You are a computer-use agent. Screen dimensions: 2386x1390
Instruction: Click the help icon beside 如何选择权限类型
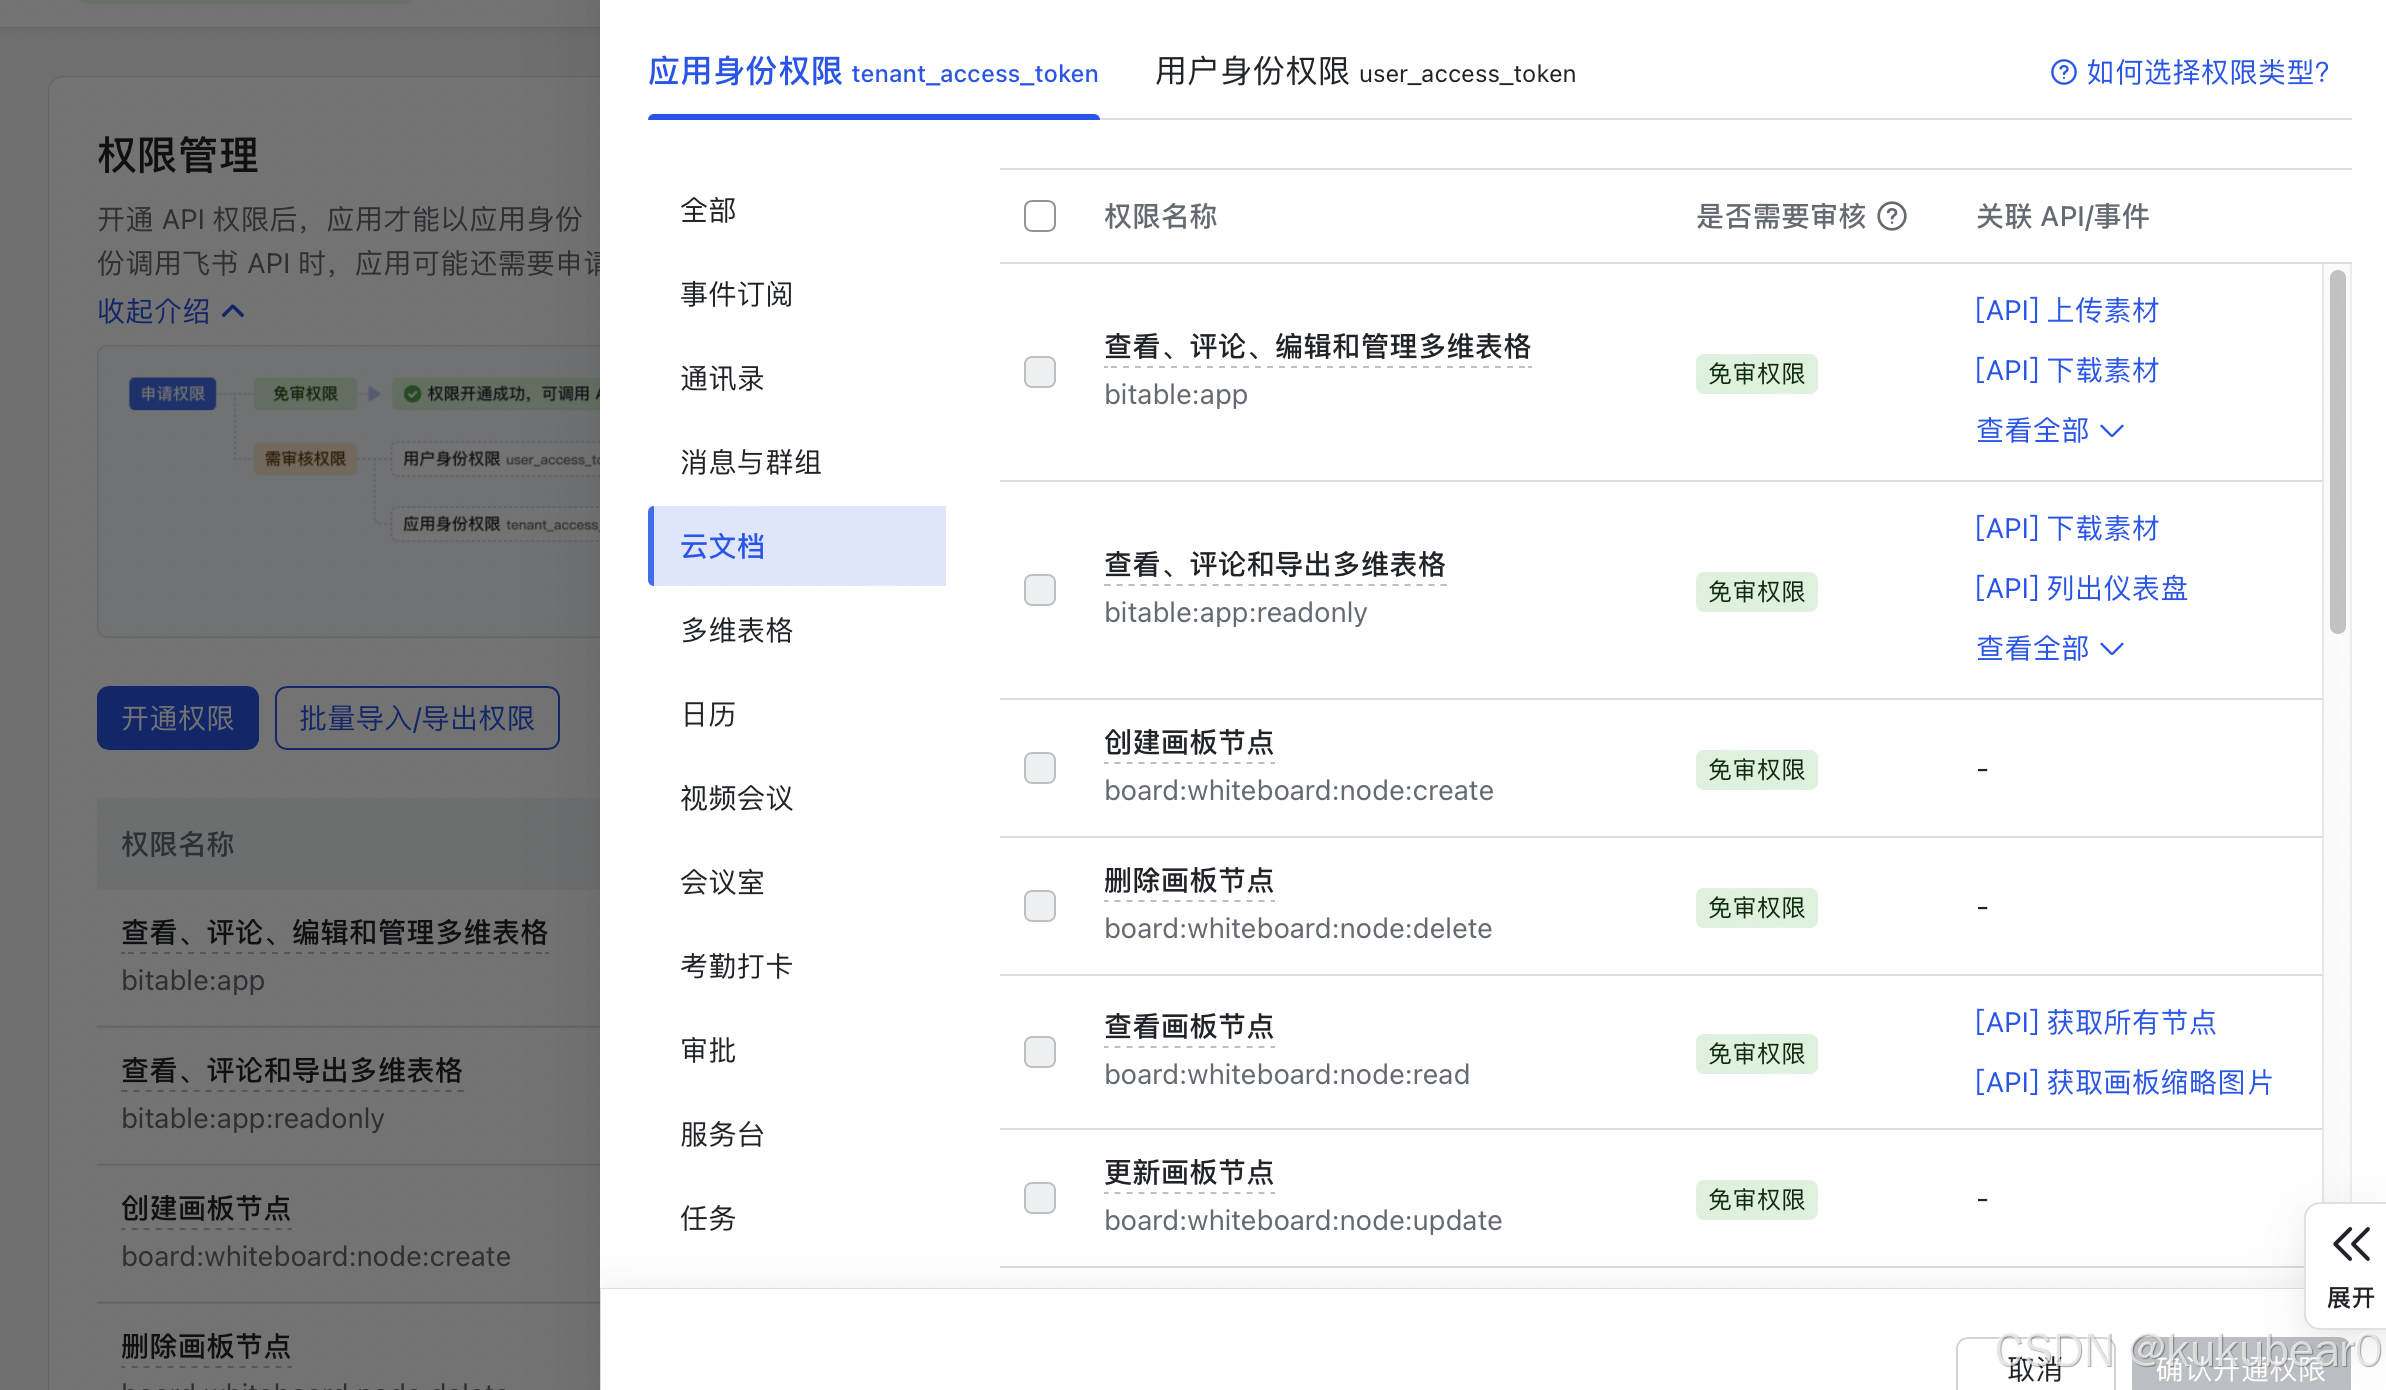2062,72
